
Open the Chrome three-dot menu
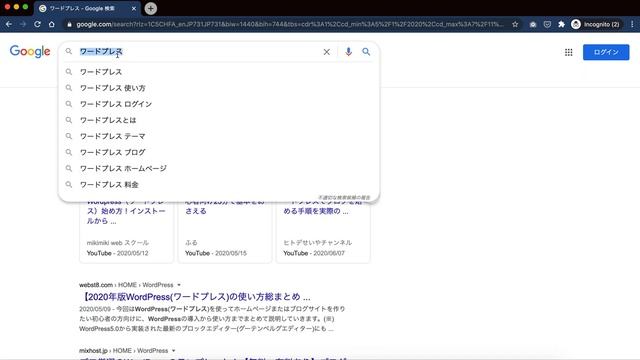click(632, 24)
